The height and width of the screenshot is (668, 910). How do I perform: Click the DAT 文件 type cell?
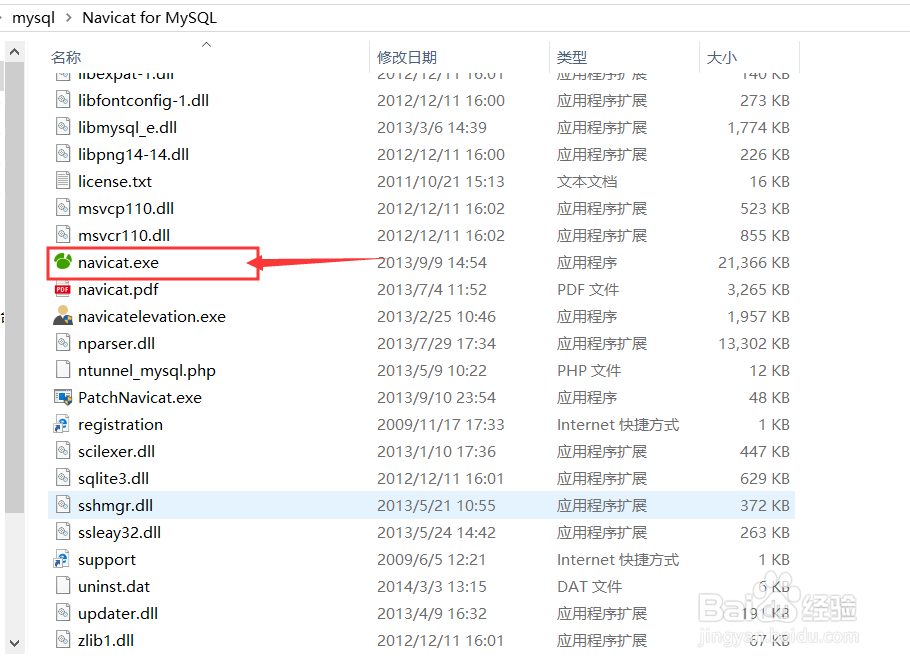[x=589, y=587]
